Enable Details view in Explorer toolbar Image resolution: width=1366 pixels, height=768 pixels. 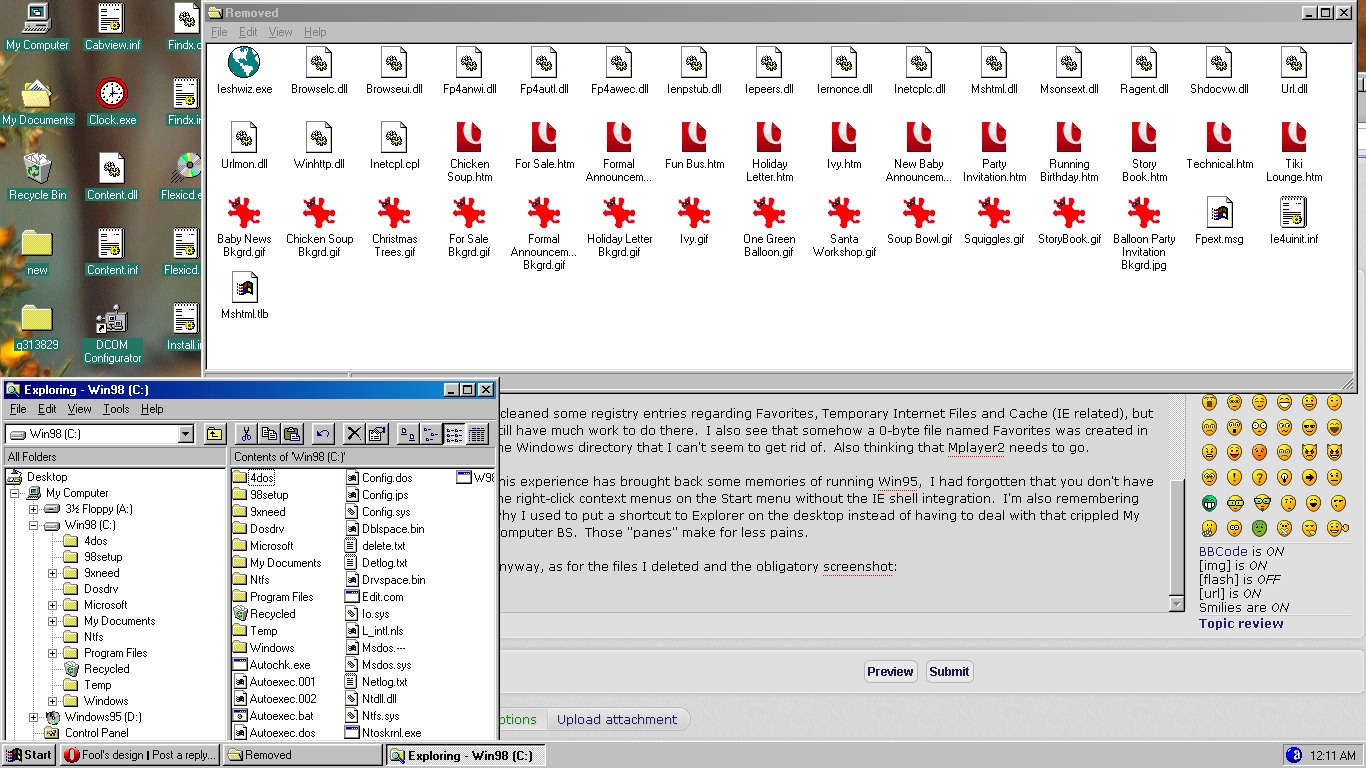(x=477, y=434)
